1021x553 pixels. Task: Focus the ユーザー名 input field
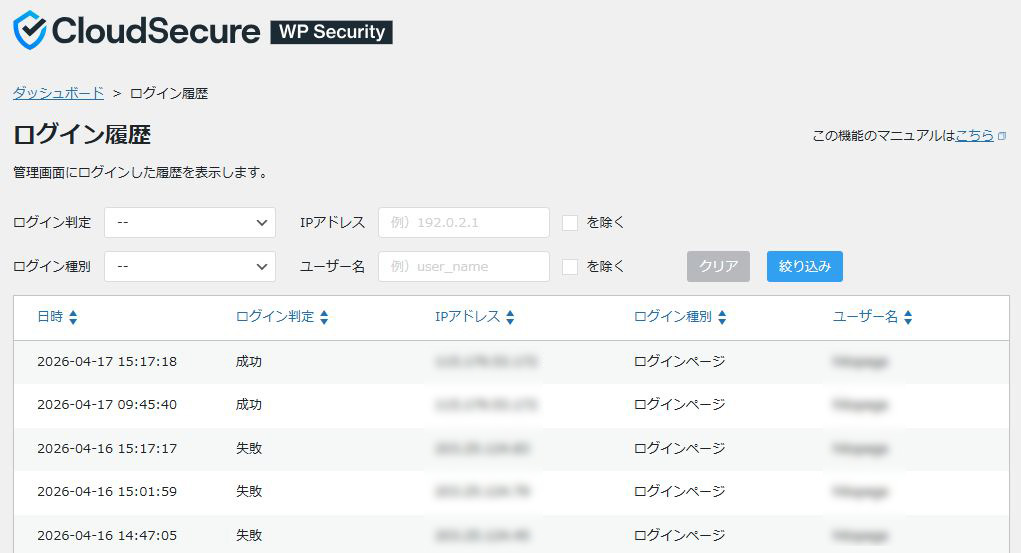click(464, 266)
